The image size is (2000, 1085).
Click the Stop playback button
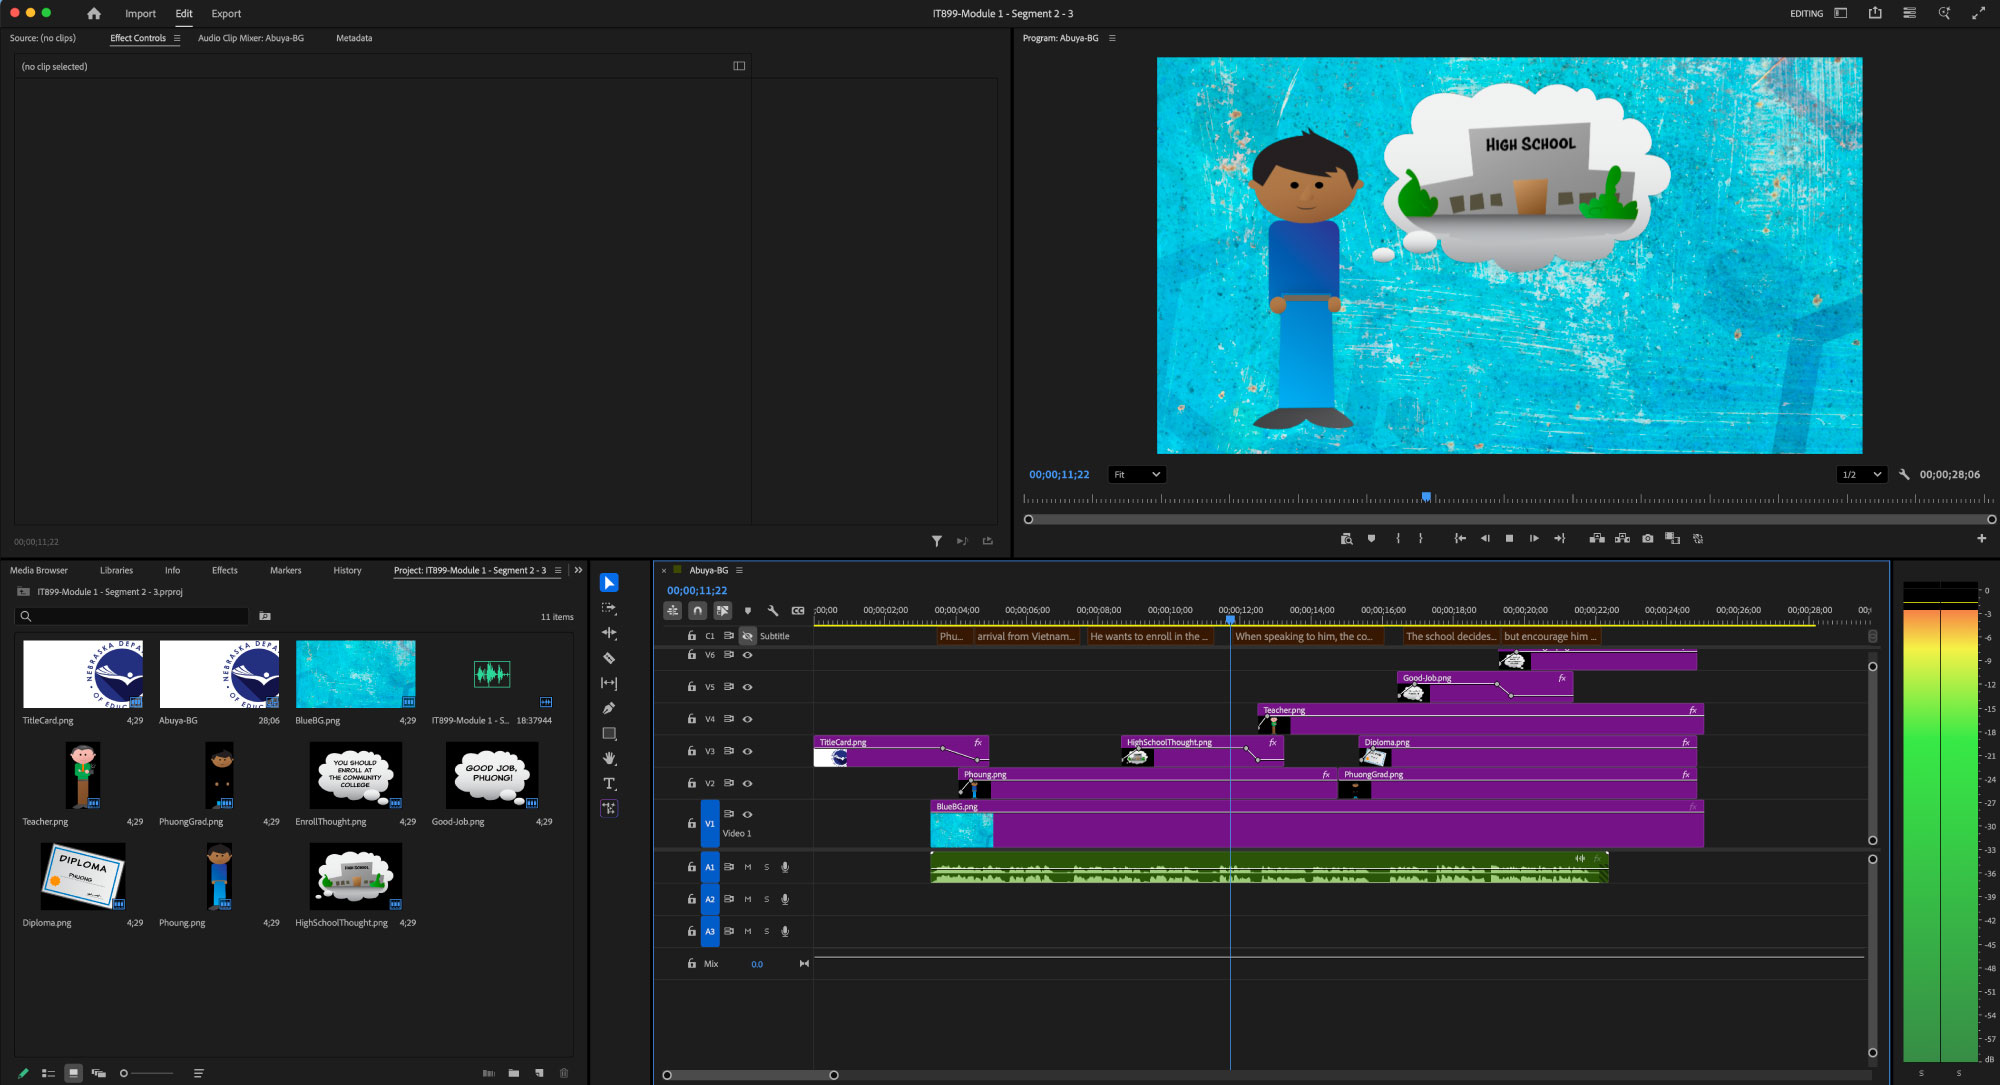1509,539
